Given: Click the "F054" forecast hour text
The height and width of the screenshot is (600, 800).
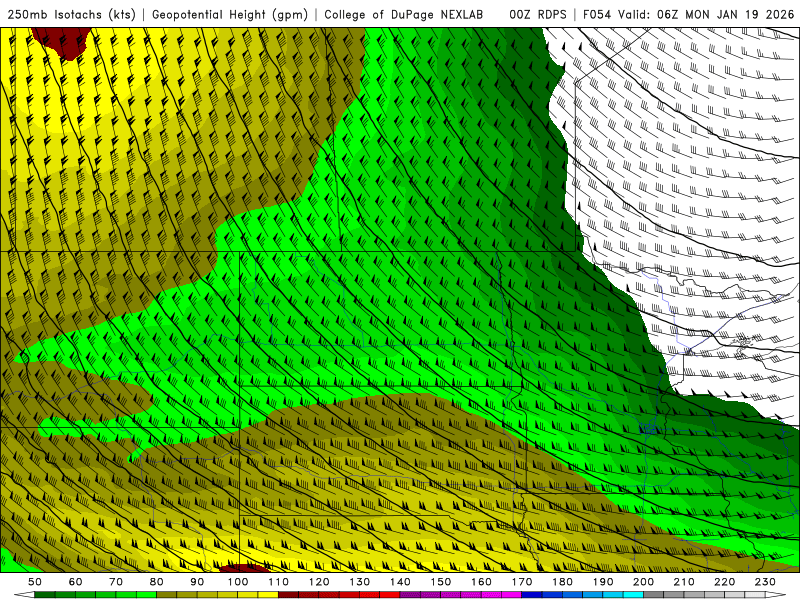Looking at the screenshot, I should (596, 14).
